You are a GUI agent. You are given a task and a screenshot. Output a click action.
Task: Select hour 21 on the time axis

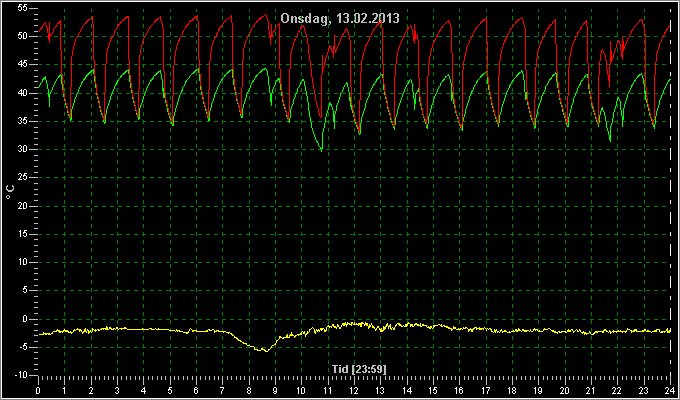coord(591,390)
